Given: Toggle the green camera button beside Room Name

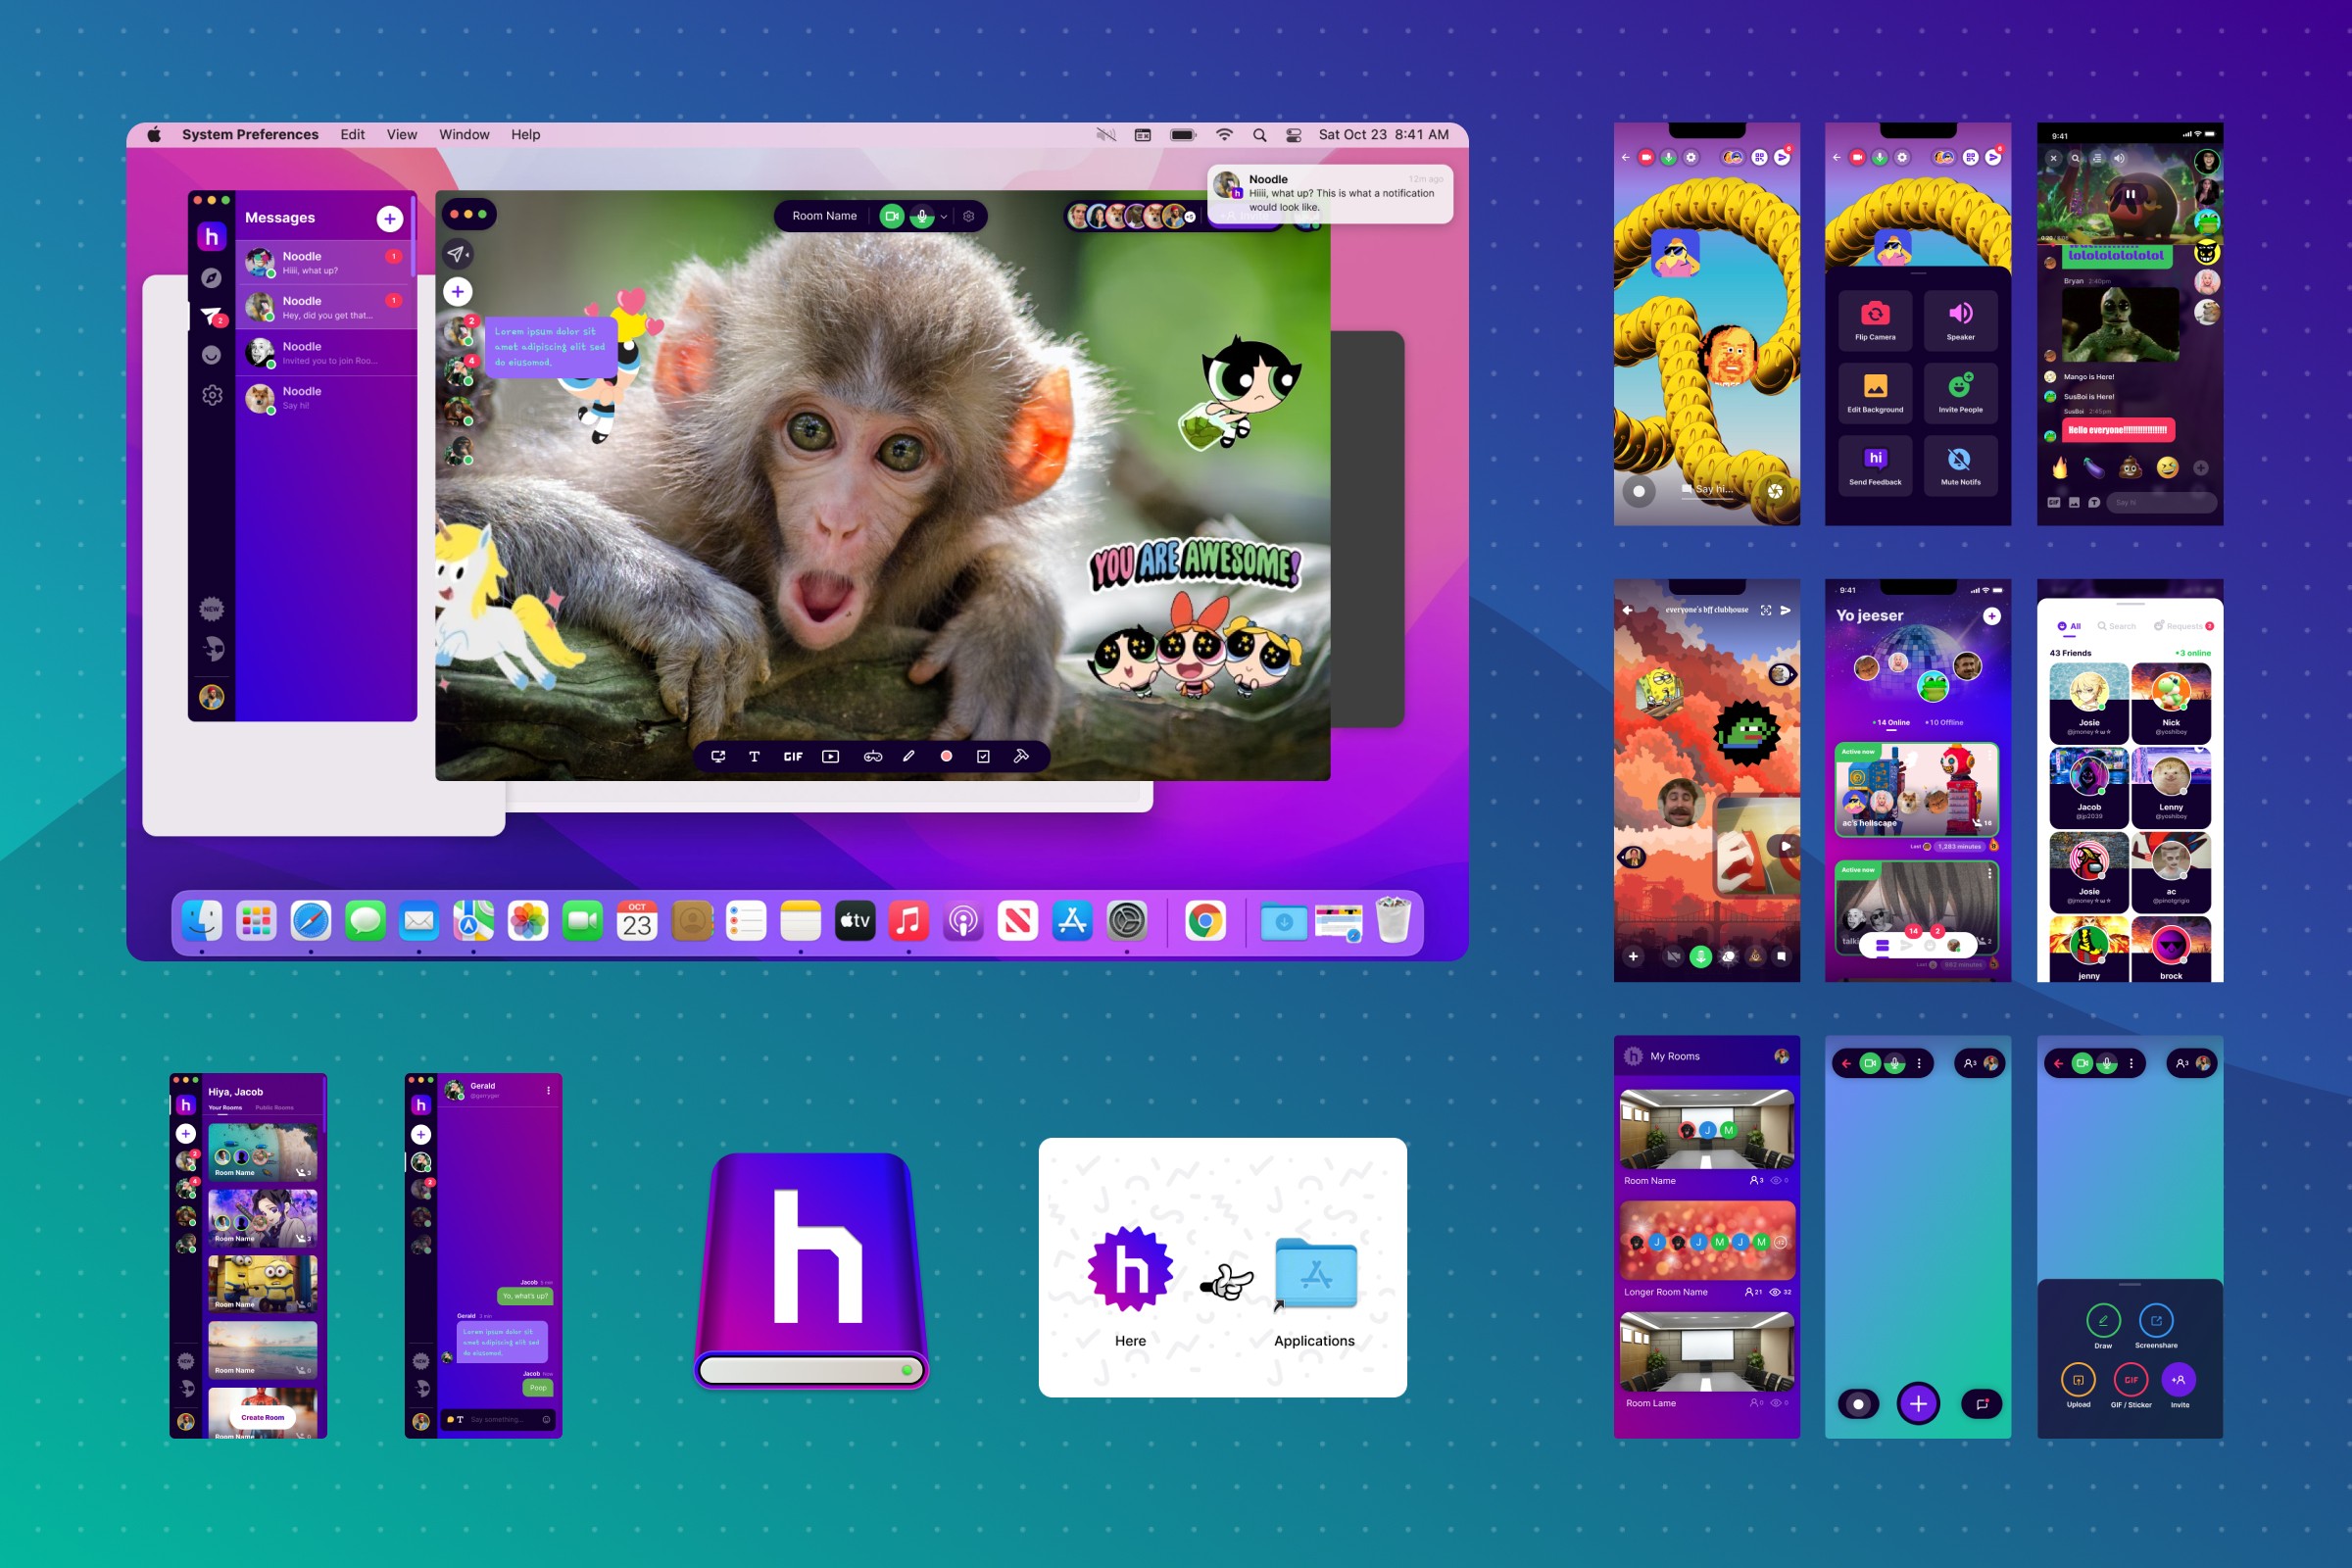Looking at the screenshot, I should [891, 216].
